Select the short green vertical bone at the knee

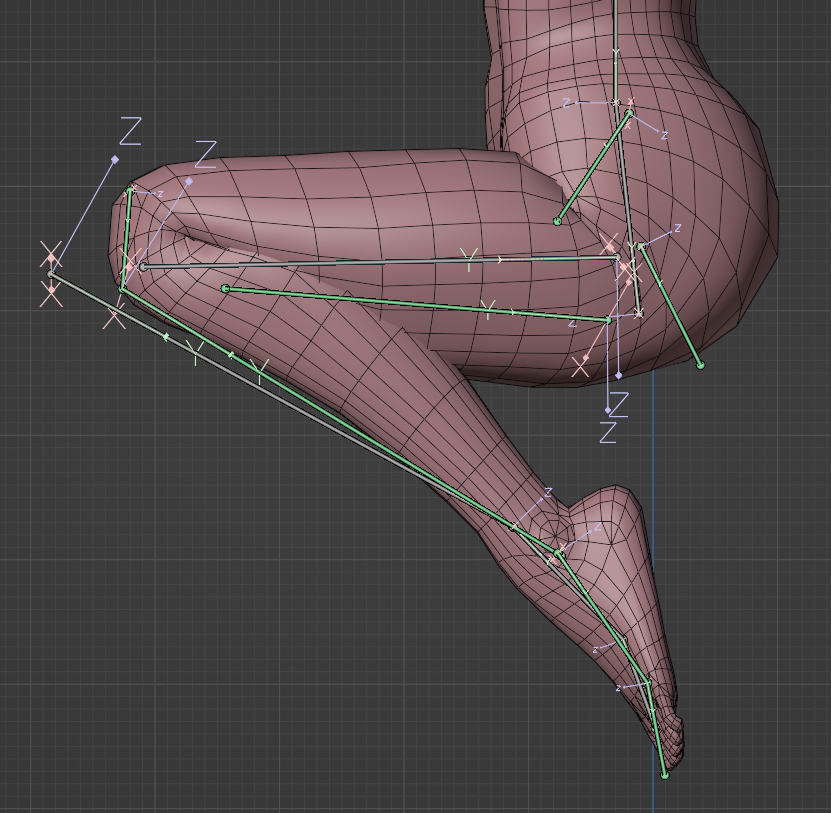pos(126,240)
